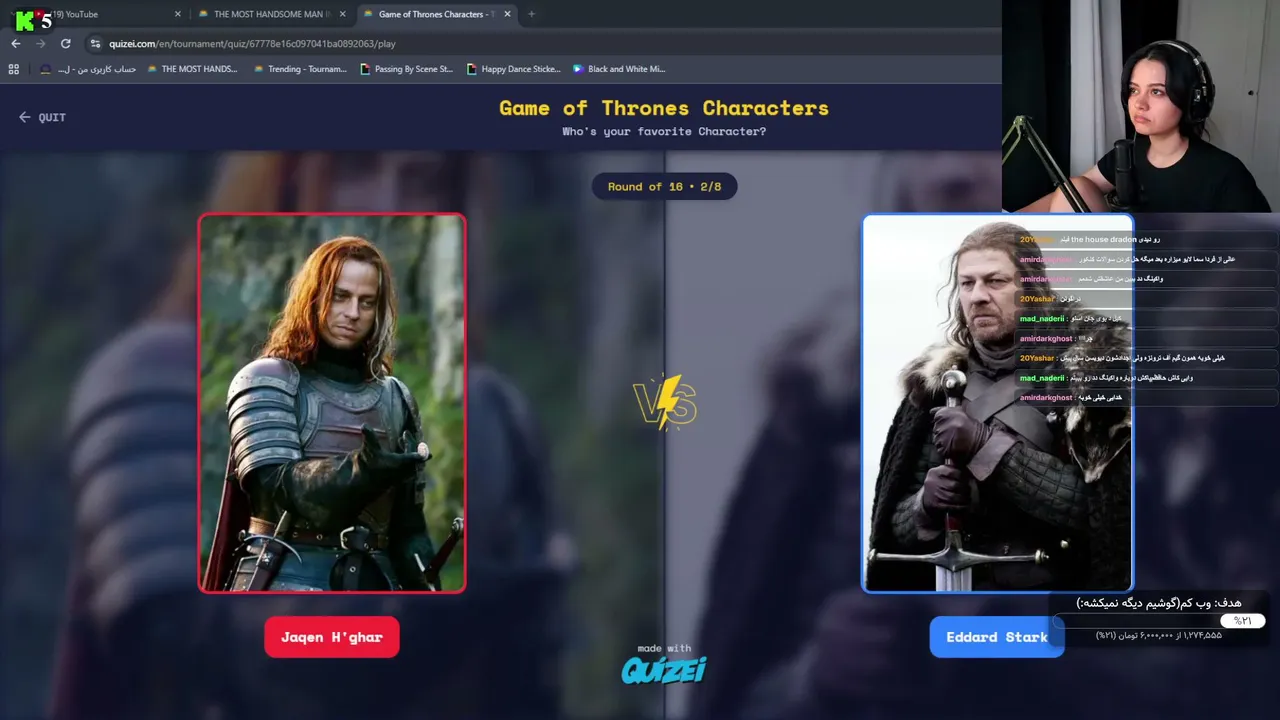Screen dimensions: 1280x720
Task: Open the apps grid in the bookmarks bar
Action: pyautogui.click(x=14, y=69)
